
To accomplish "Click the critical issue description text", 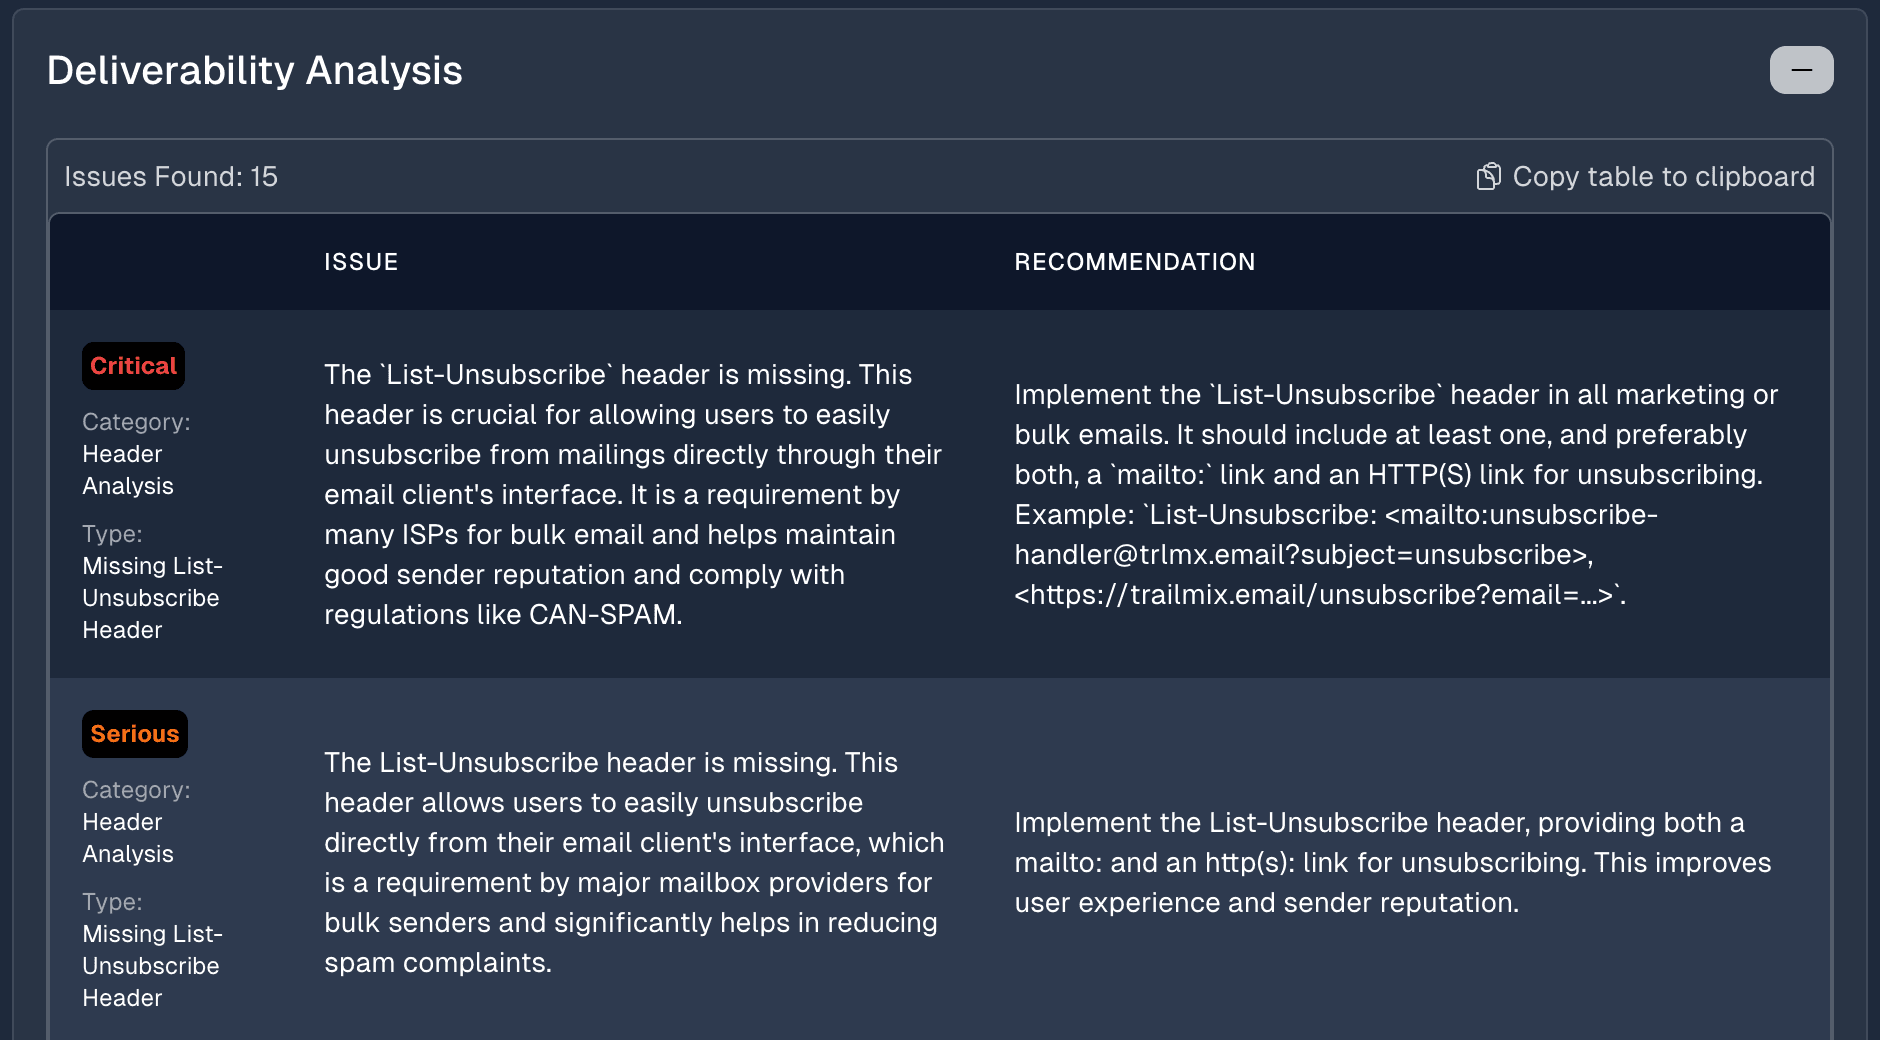I will [x=634, y=494].
